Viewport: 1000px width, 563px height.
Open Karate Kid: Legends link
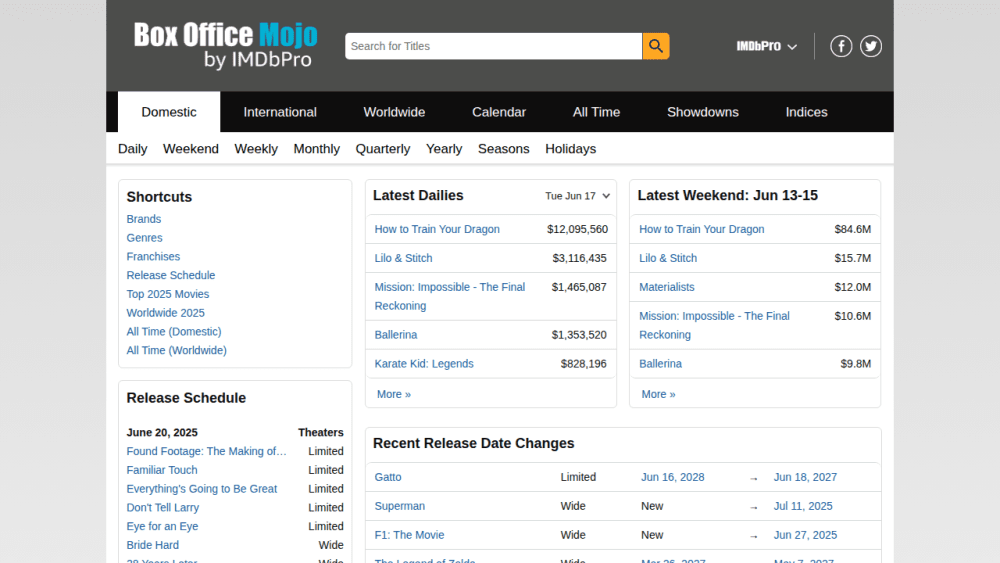(424, 363)
